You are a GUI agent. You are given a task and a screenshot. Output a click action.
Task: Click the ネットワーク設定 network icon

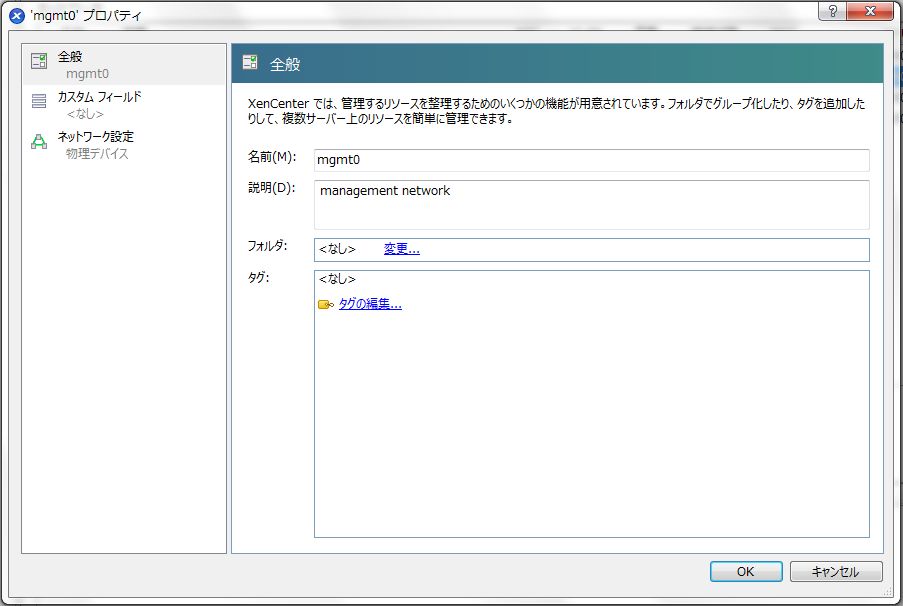pos(39,141)
